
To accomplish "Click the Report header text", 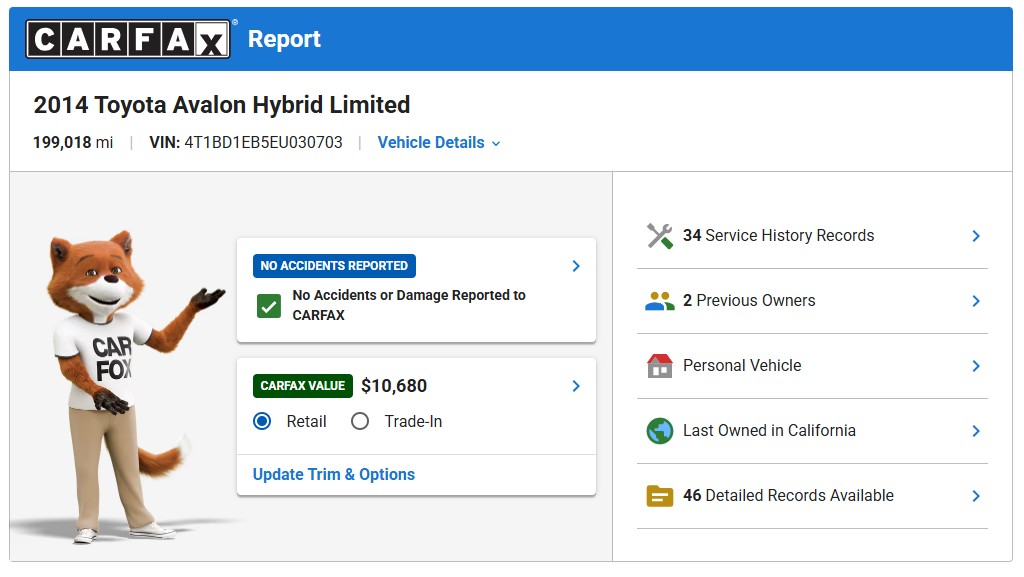I will pos(284,39).
